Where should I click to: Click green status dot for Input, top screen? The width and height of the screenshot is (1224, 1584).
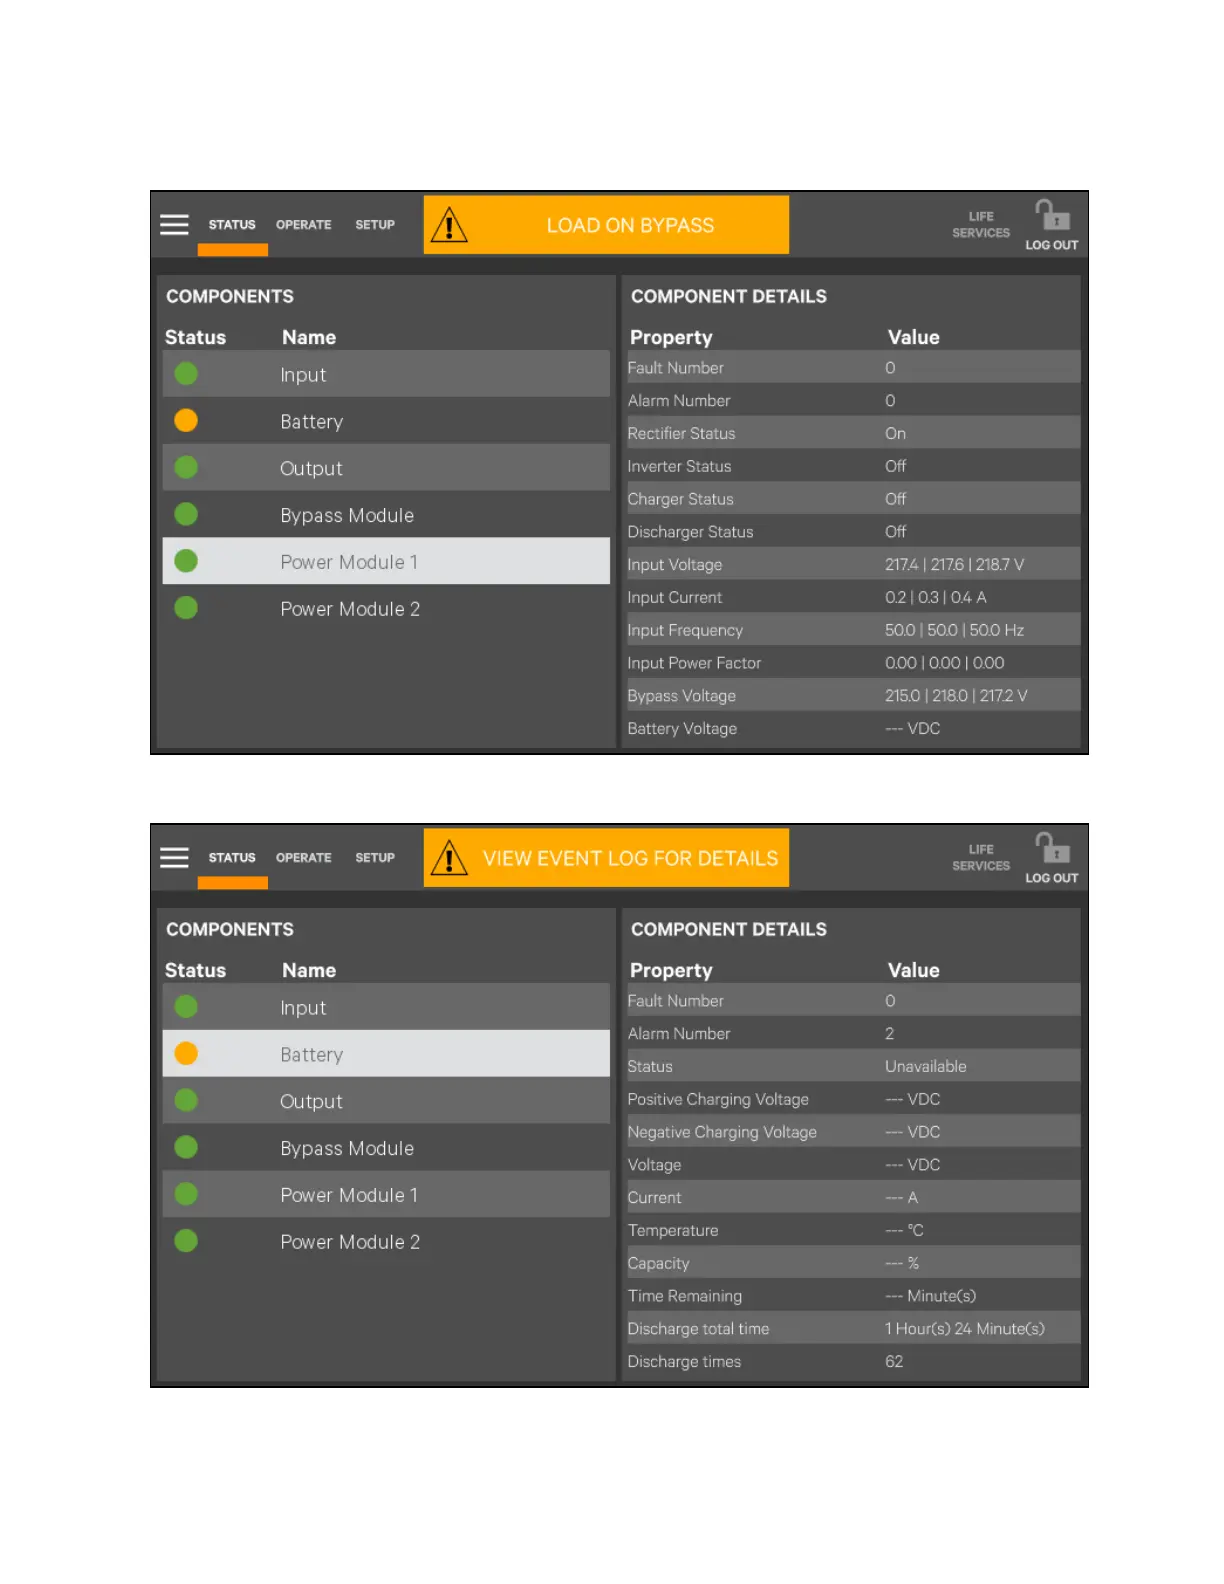186,373
